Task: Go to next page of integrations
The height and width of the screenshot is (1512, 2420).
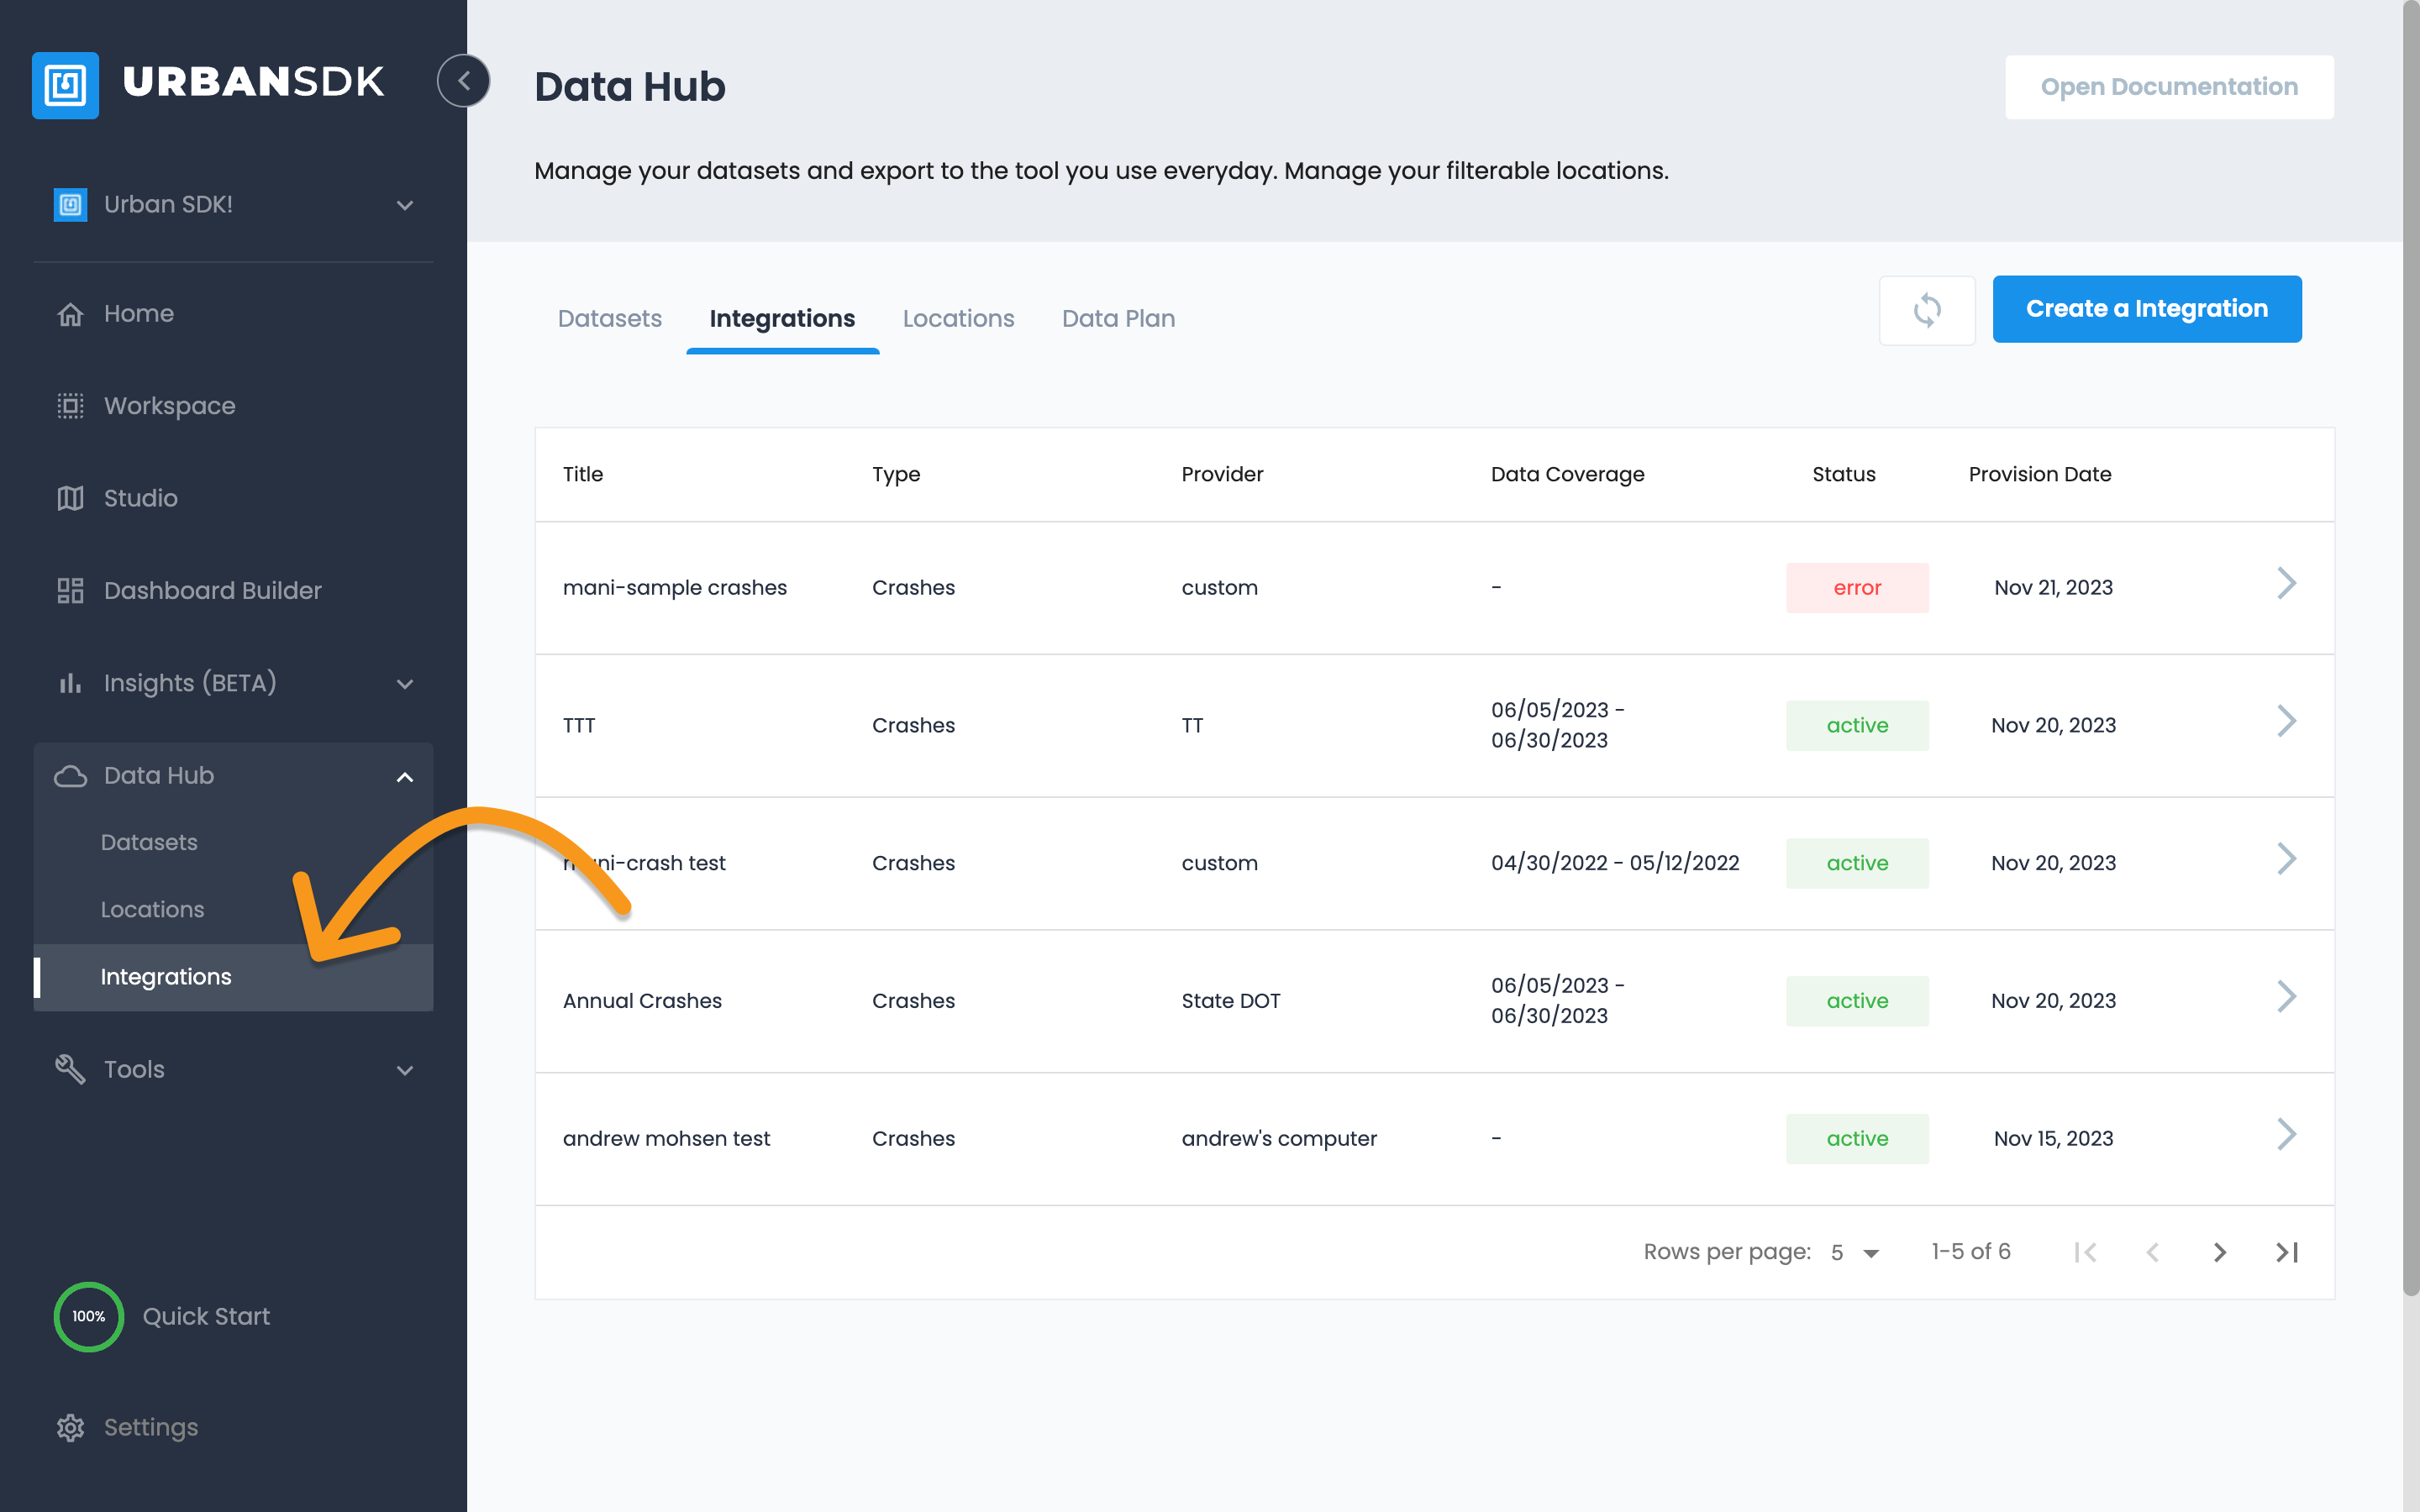Action: tap(2219, 1252)
